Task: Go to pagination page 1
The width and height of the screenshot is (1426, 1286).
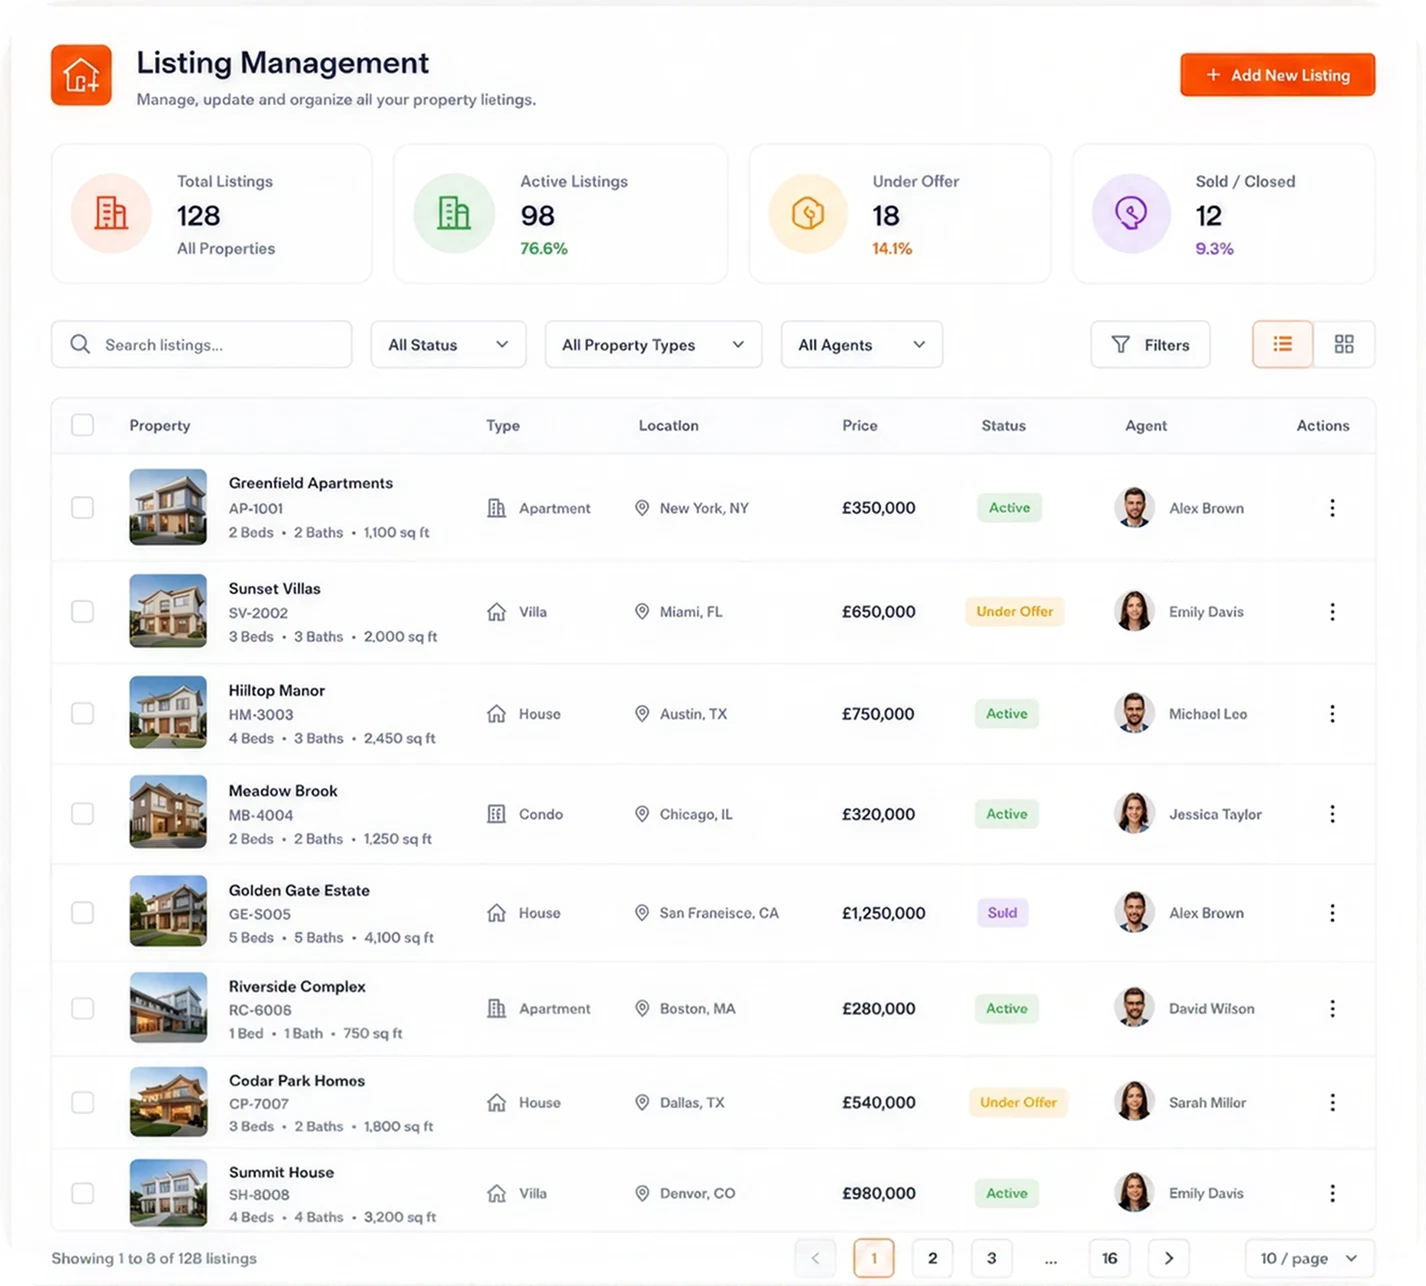Action: point(874,1258)
